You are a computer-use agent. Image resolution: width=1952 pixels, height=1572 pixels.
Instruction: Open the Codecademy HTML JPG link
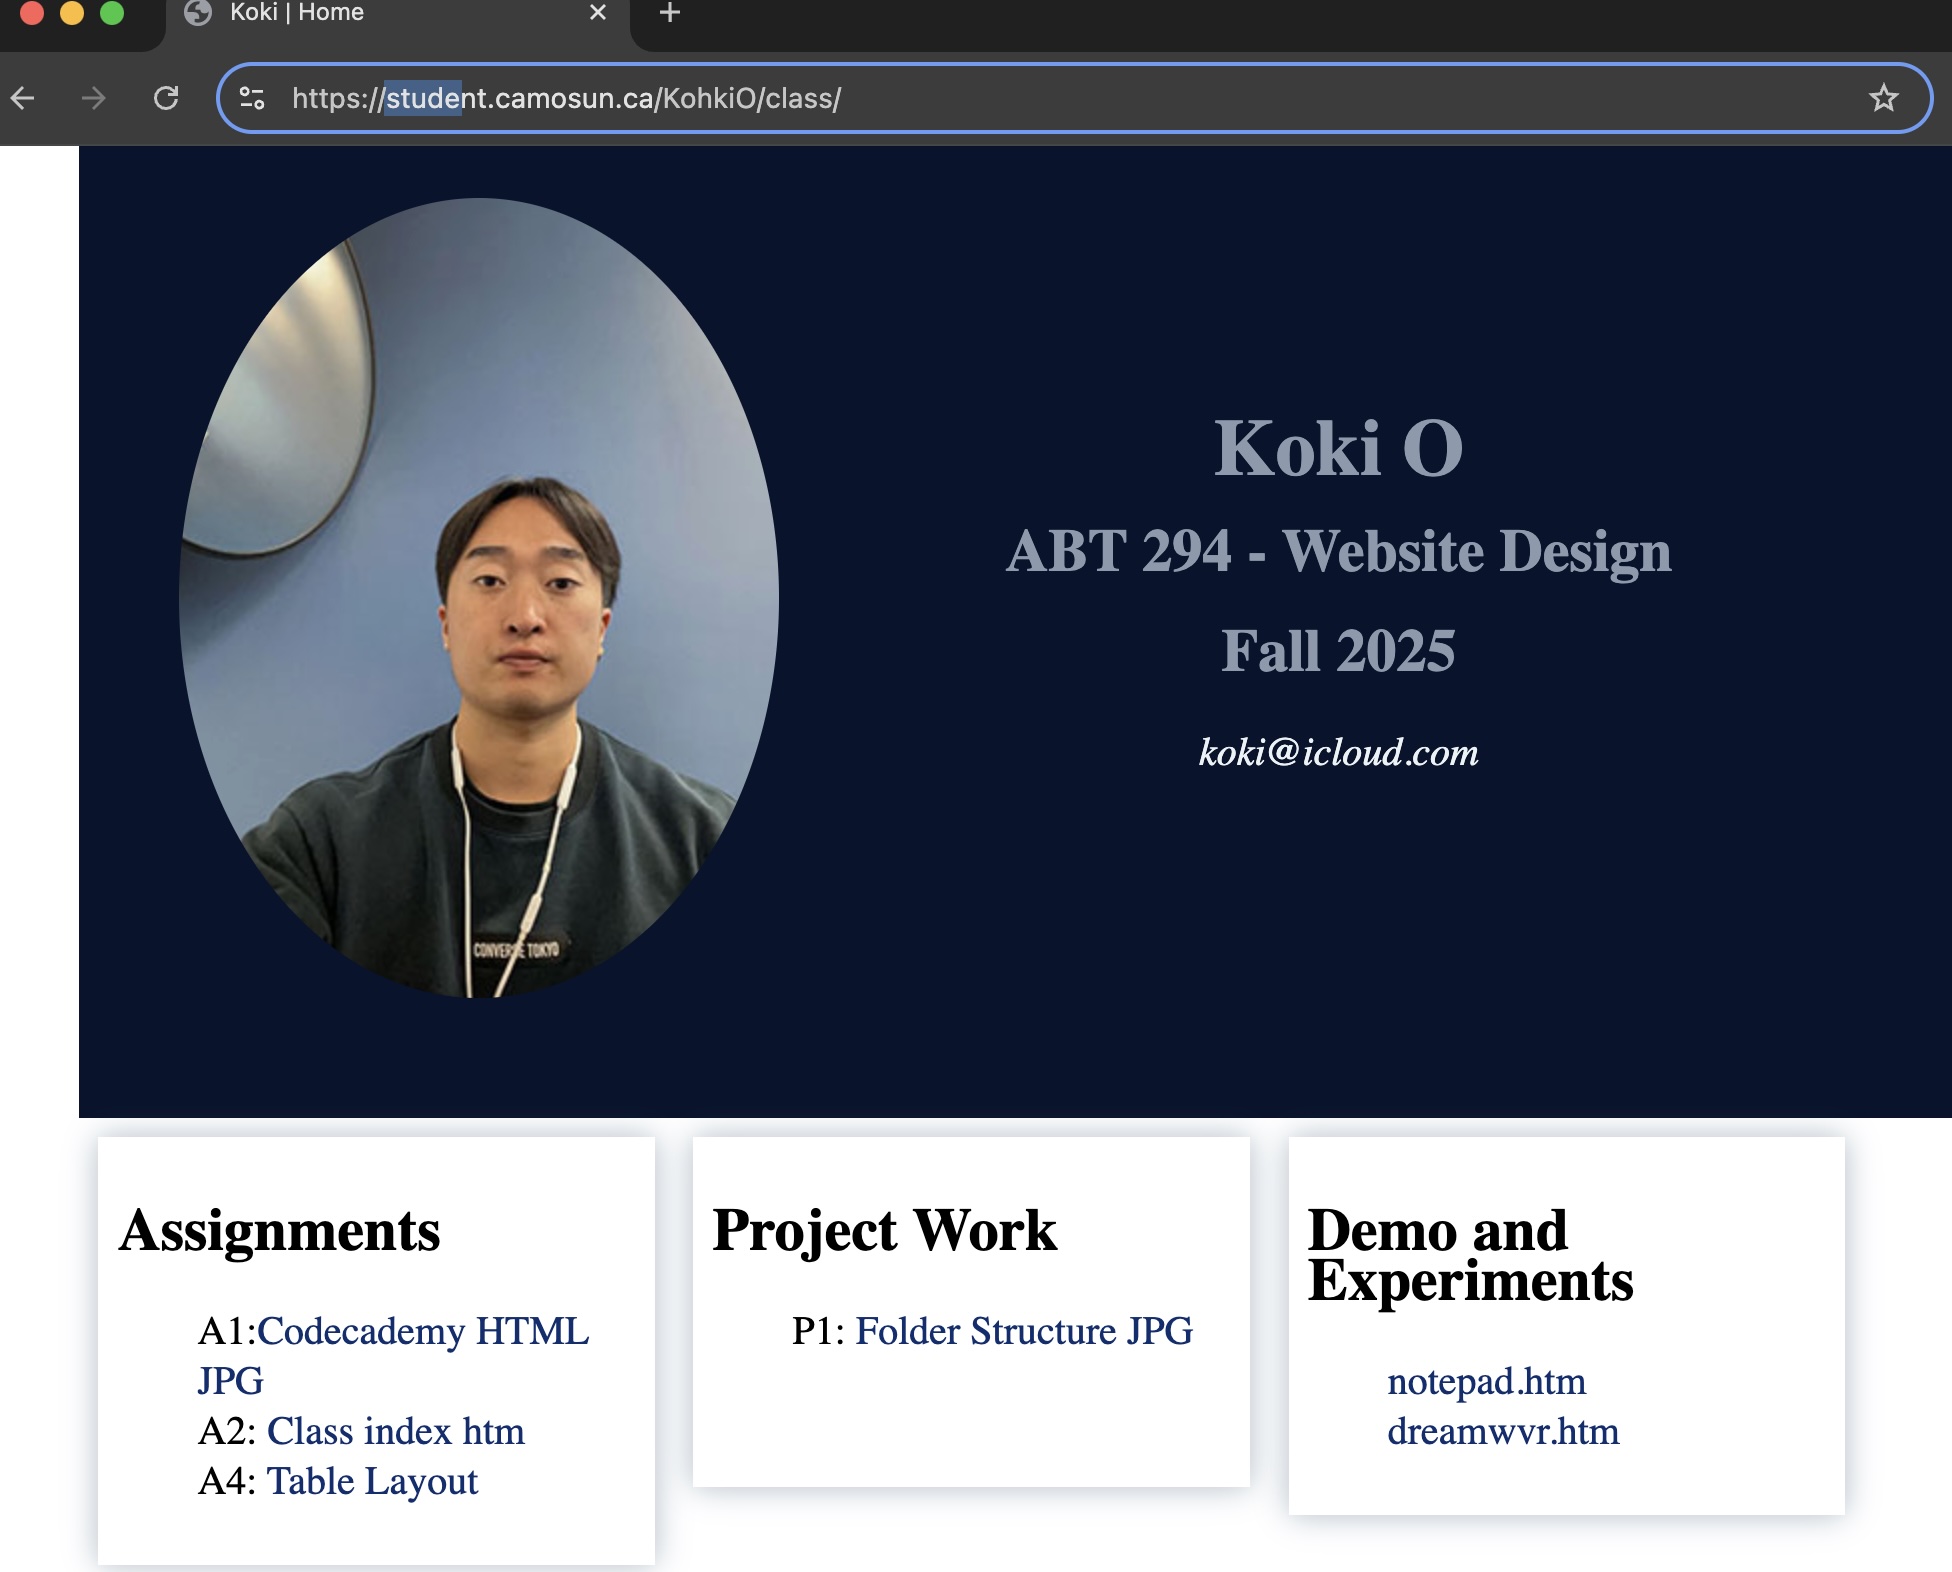[x=423, y=1332]
